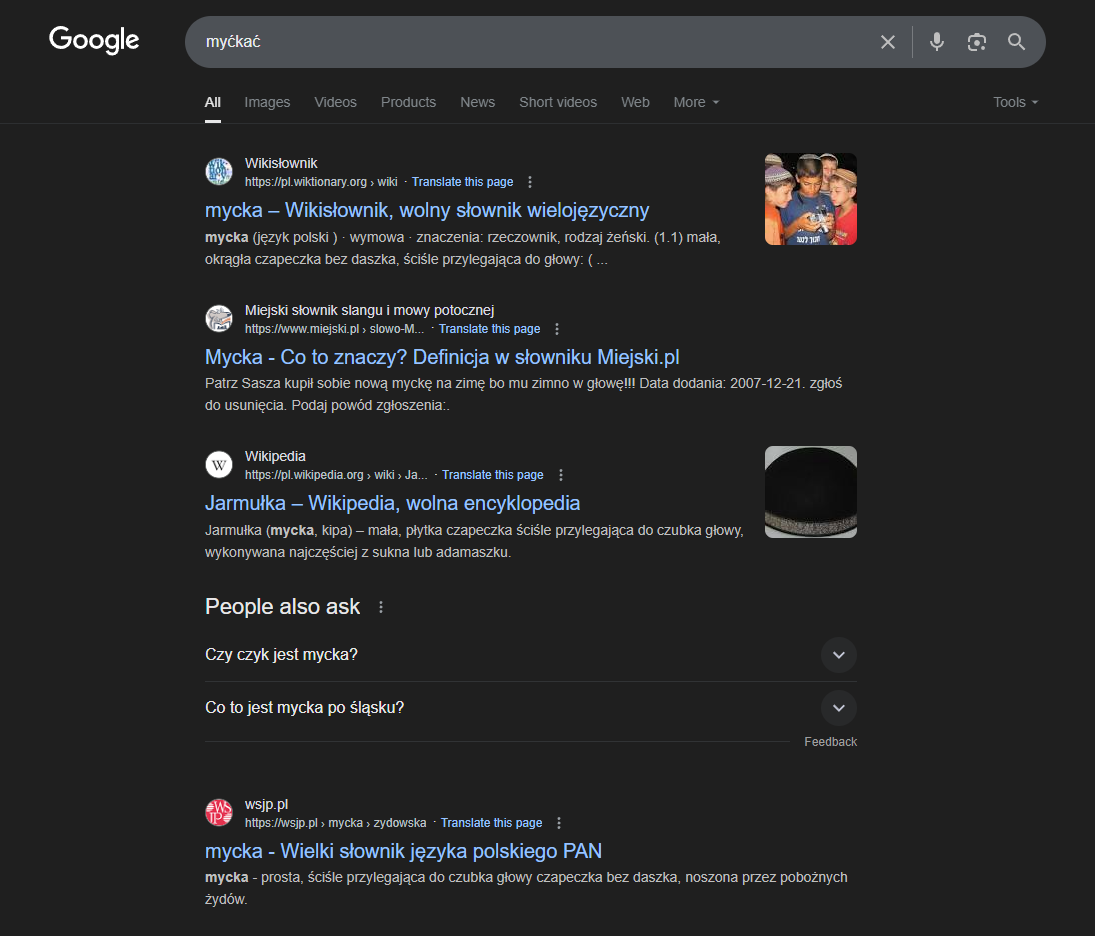
Task: Open the boys wearing caps thumbnail
Action: tap(811, 199)
